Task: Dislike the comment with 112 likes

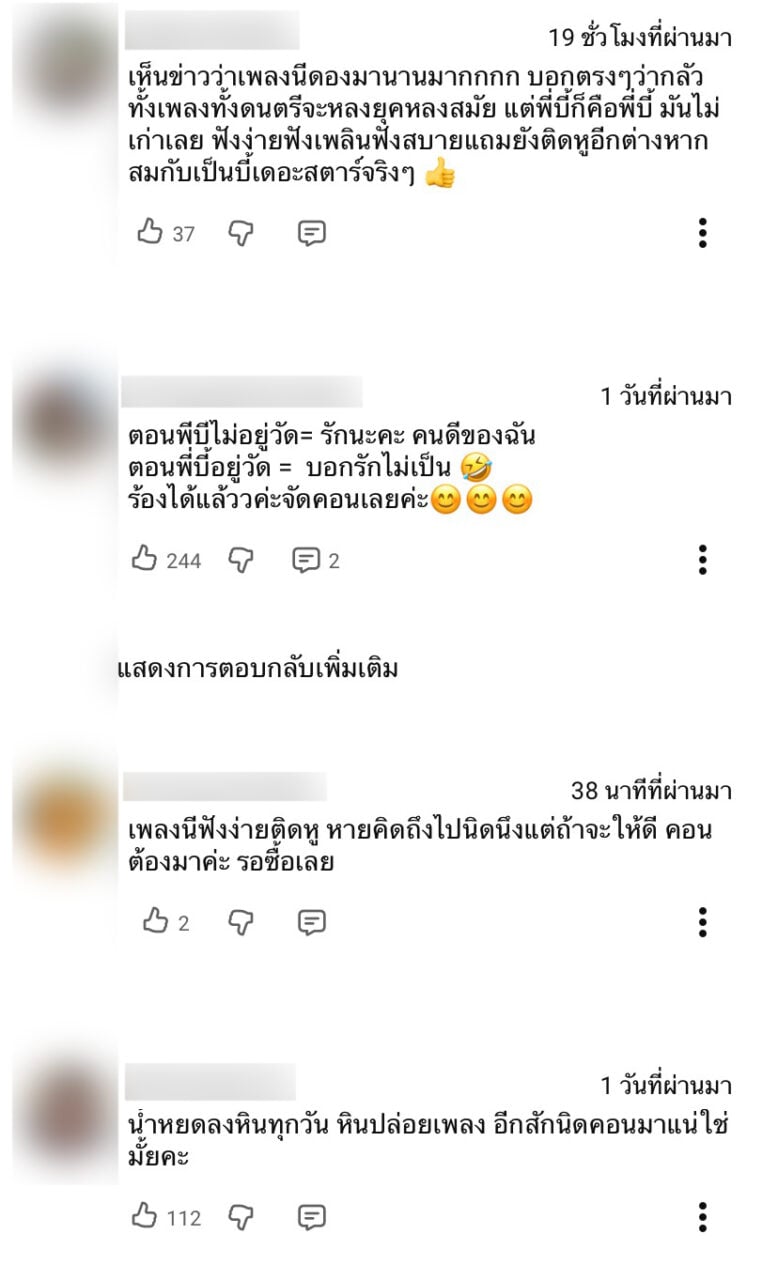Action: [240, 1217]
